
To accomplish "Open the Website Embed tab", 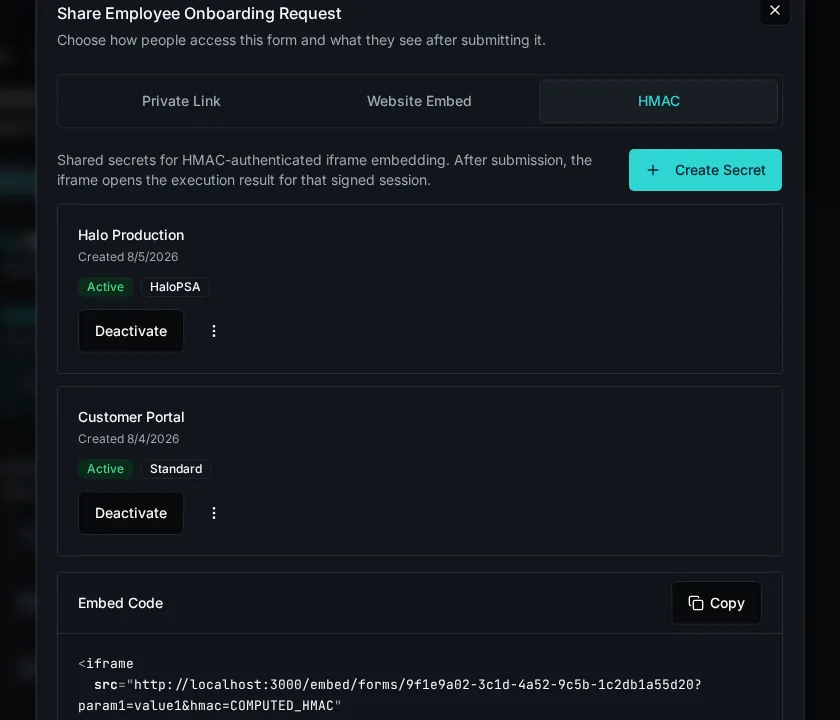I will [419, 101].
